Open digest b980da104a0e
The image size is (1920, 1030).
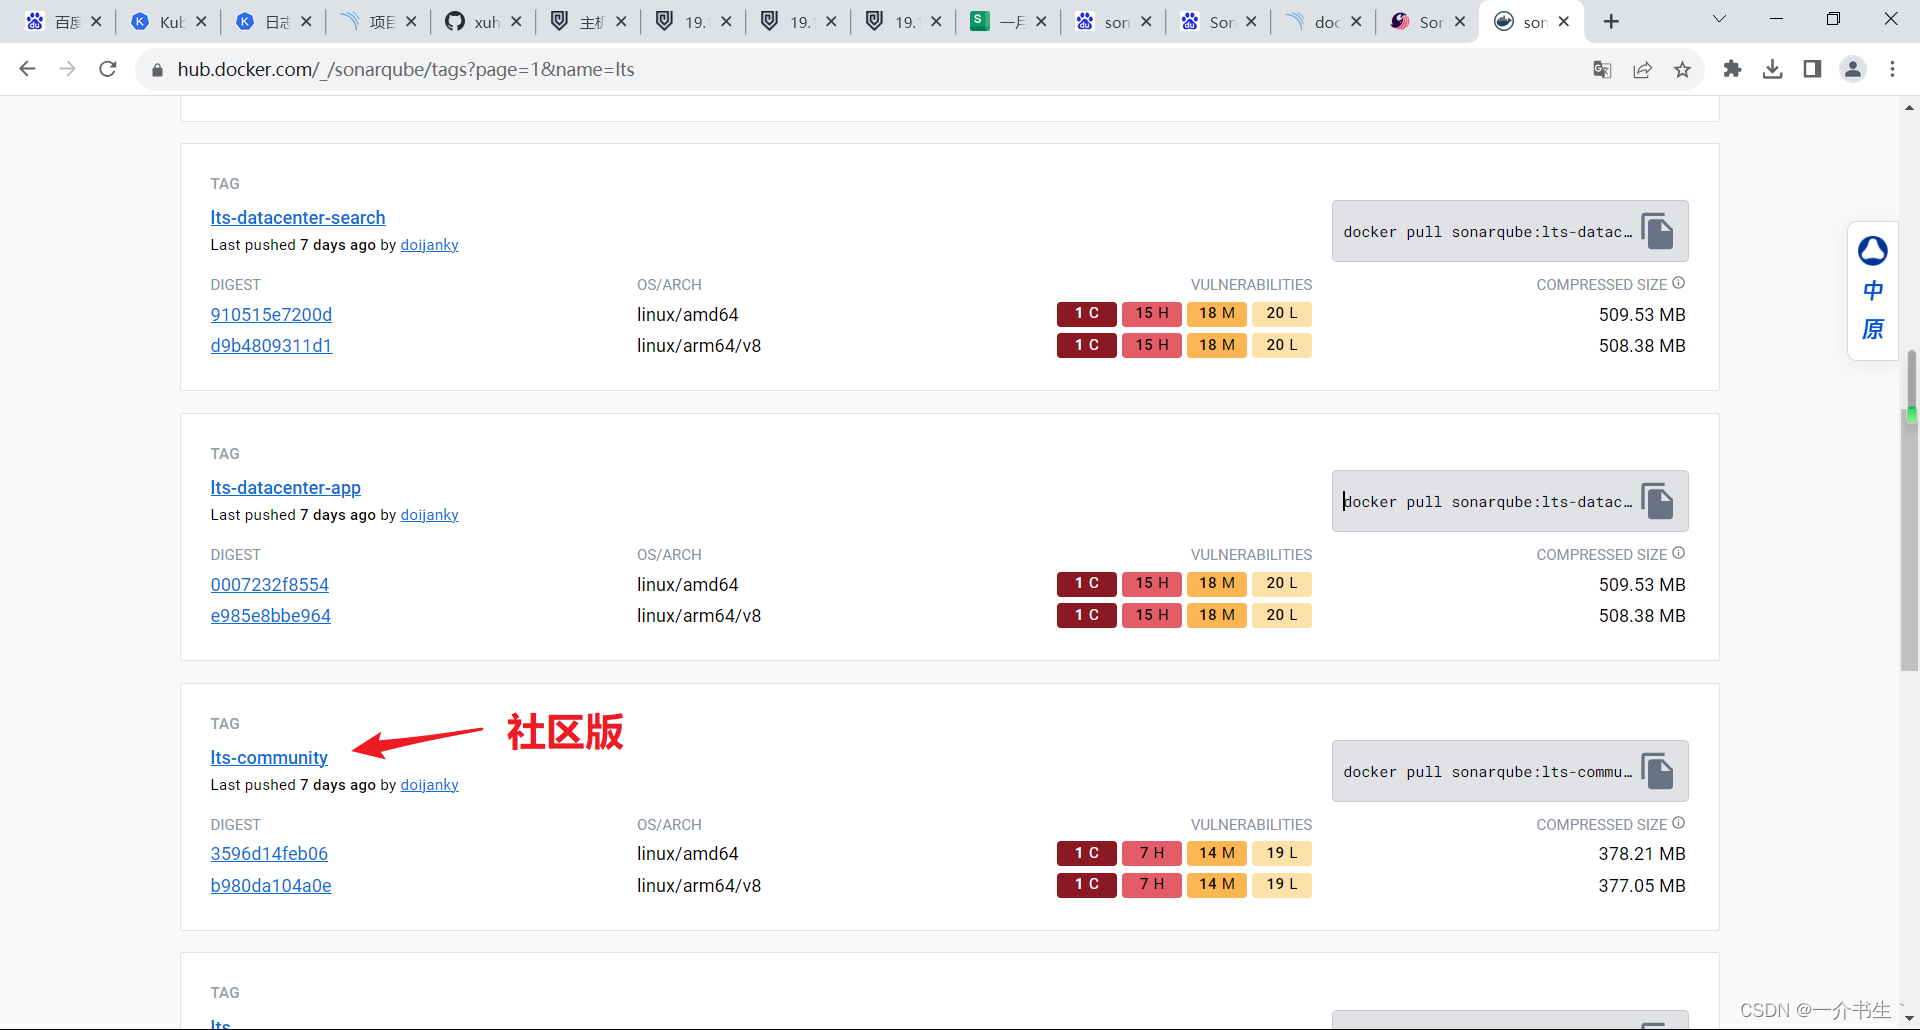[x=271, y=885]
